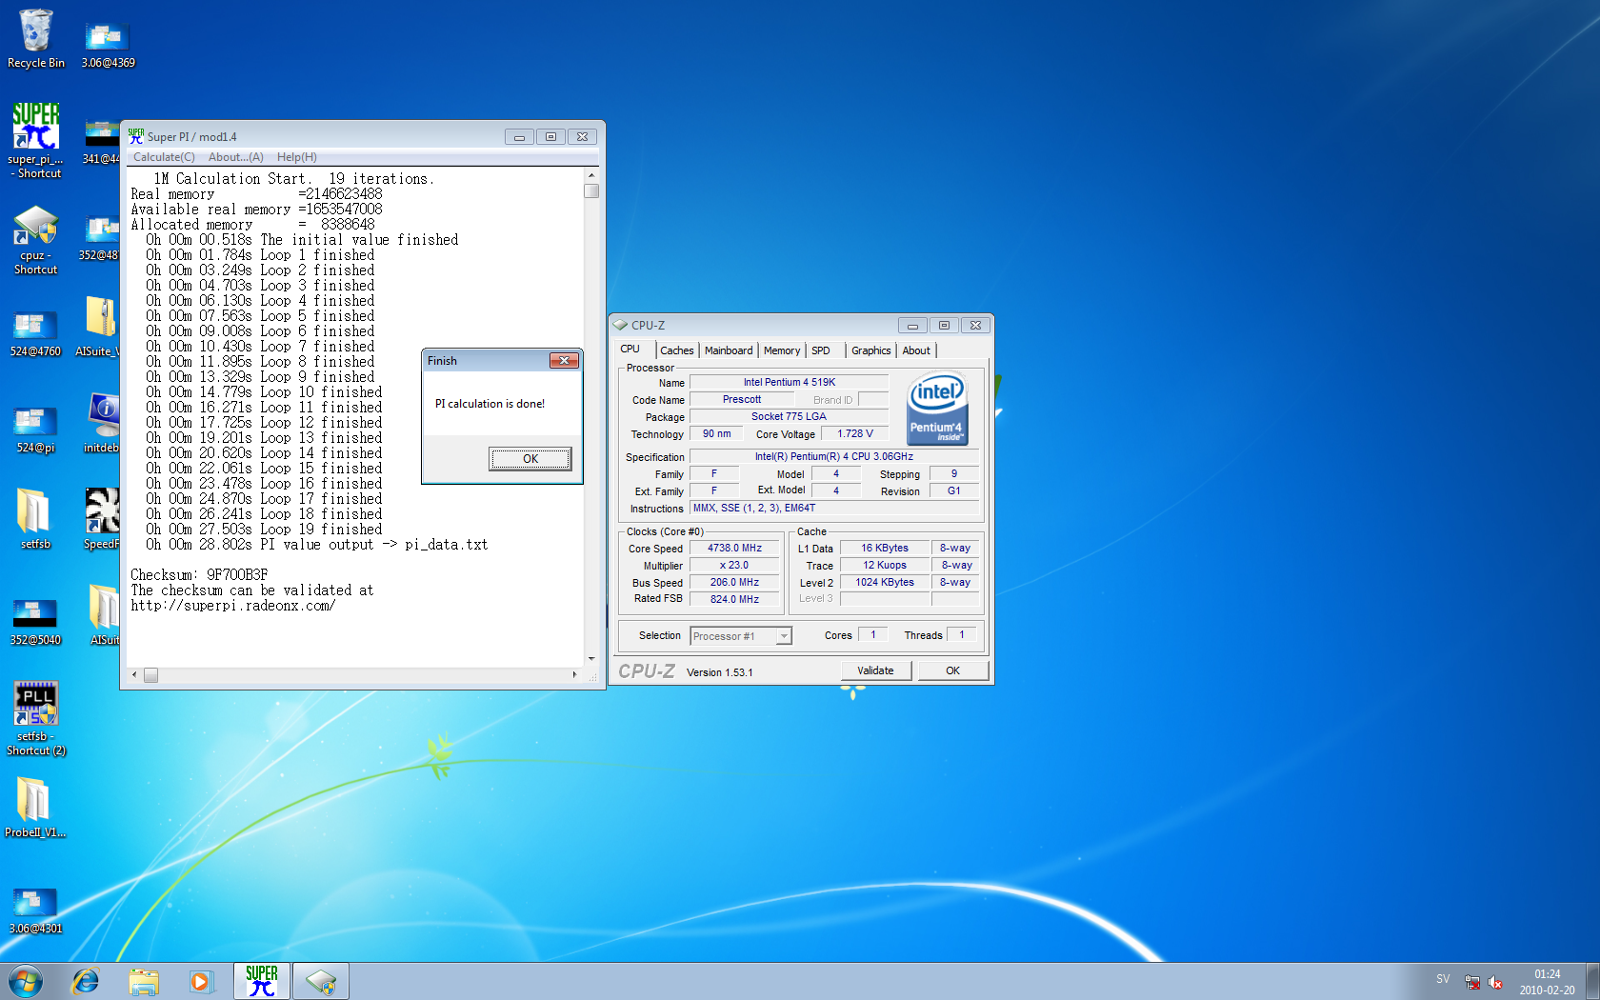Open the Help(H) menu in Super PI
This screenshot has width=1600, height=1000.
pos(297,157)
